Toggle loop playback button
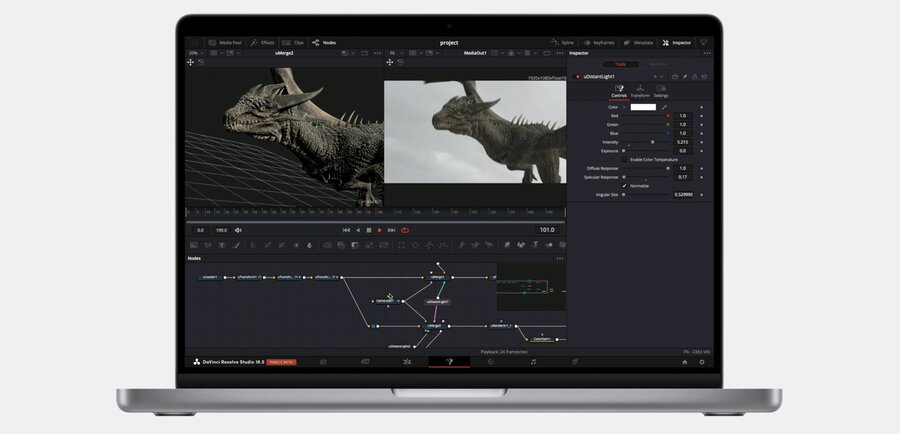900x434 pixels. [405, 230]
